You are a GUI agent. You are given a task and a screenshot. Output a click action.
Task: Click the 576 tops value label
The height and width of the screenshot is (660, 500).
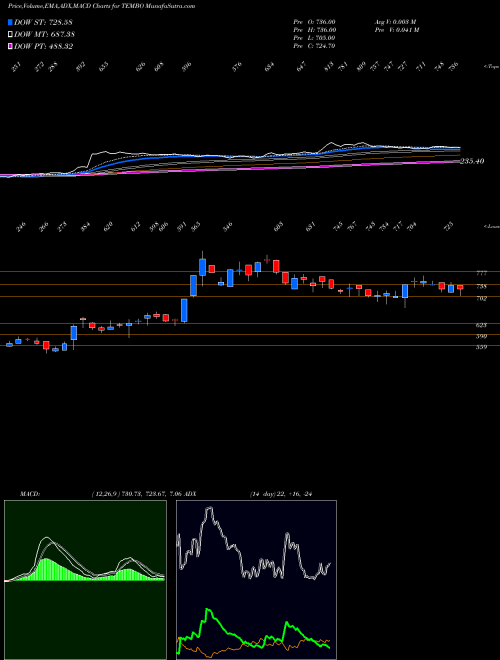coord(237,67)
